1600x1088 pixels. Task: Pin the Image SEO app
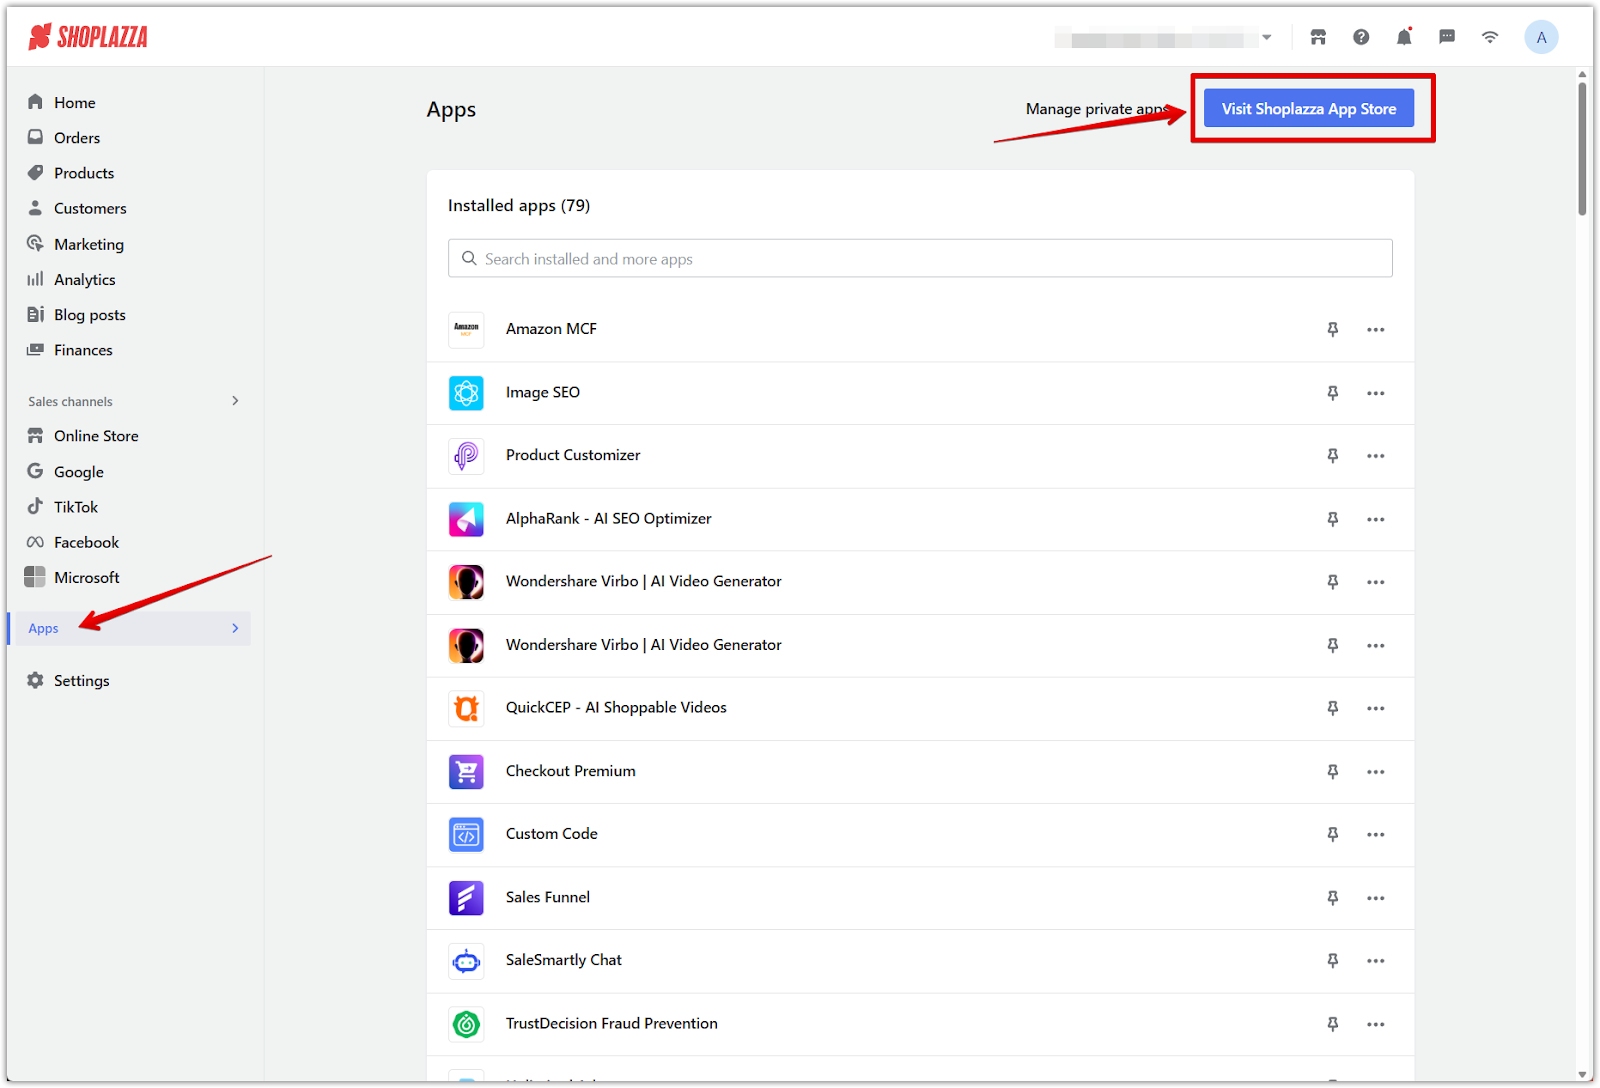[1332, 393]
